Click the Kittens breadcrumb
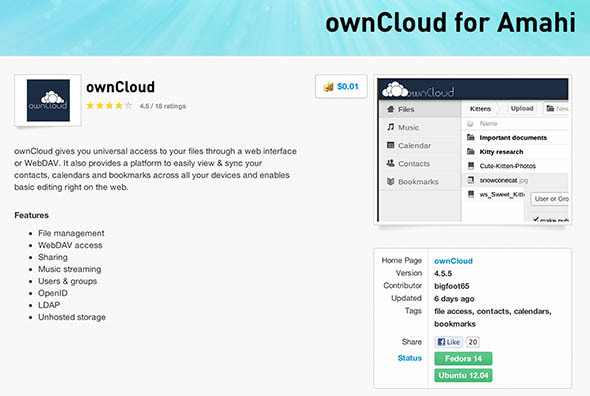 click(x=480, y=109)
